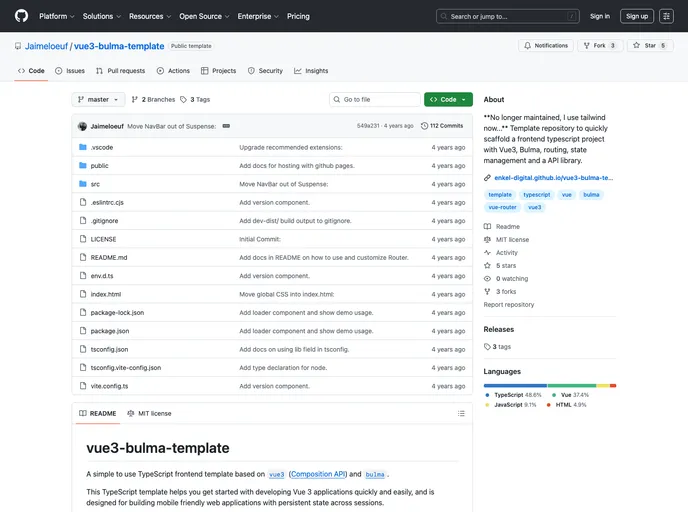Open the .gitignore file
688x512 pixels.
(x=104, y=221)
